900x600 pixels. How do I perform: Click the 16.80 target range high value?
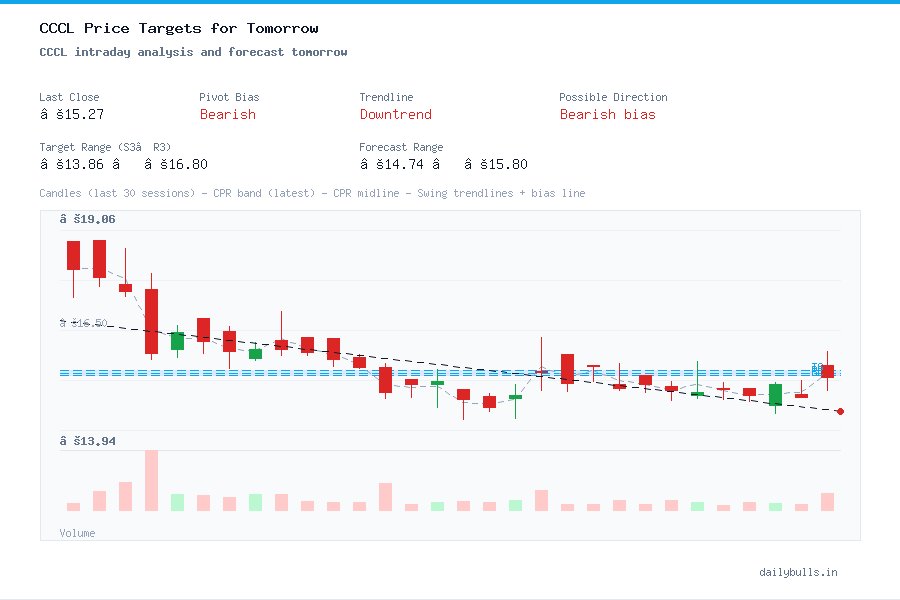176,164
